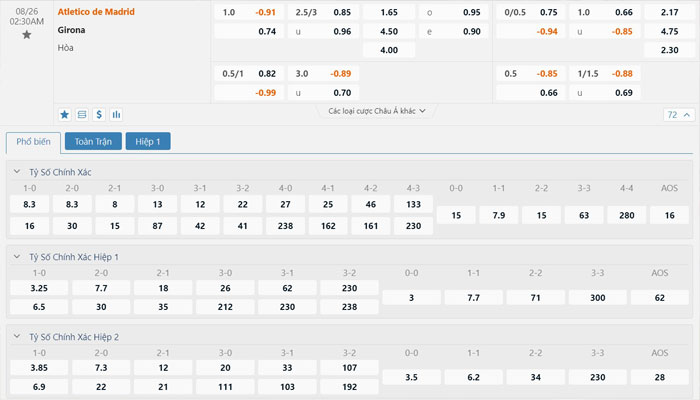The image size is (700, 400).
Task: Pick full-time 3-3 draw at 63
Action: click(x=584, y=215)
